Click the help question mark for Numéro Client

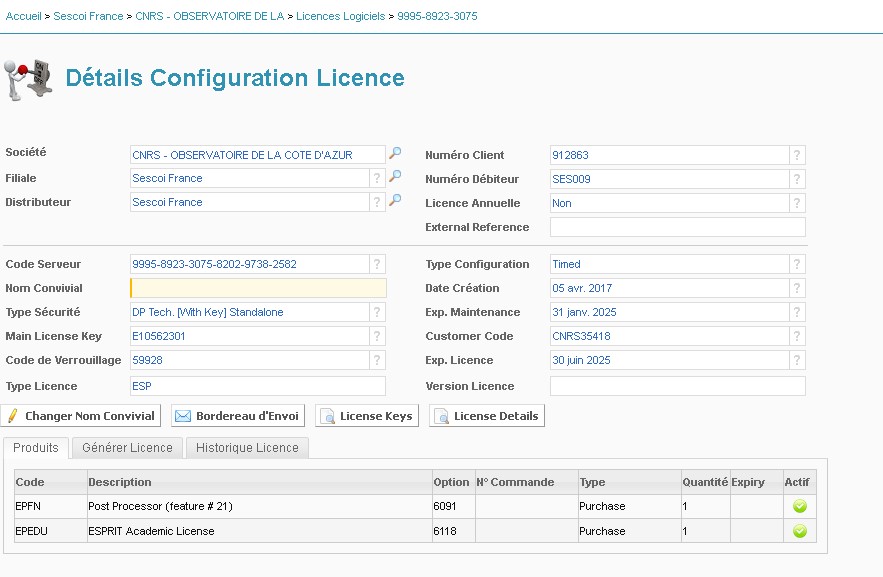point(797,155)
